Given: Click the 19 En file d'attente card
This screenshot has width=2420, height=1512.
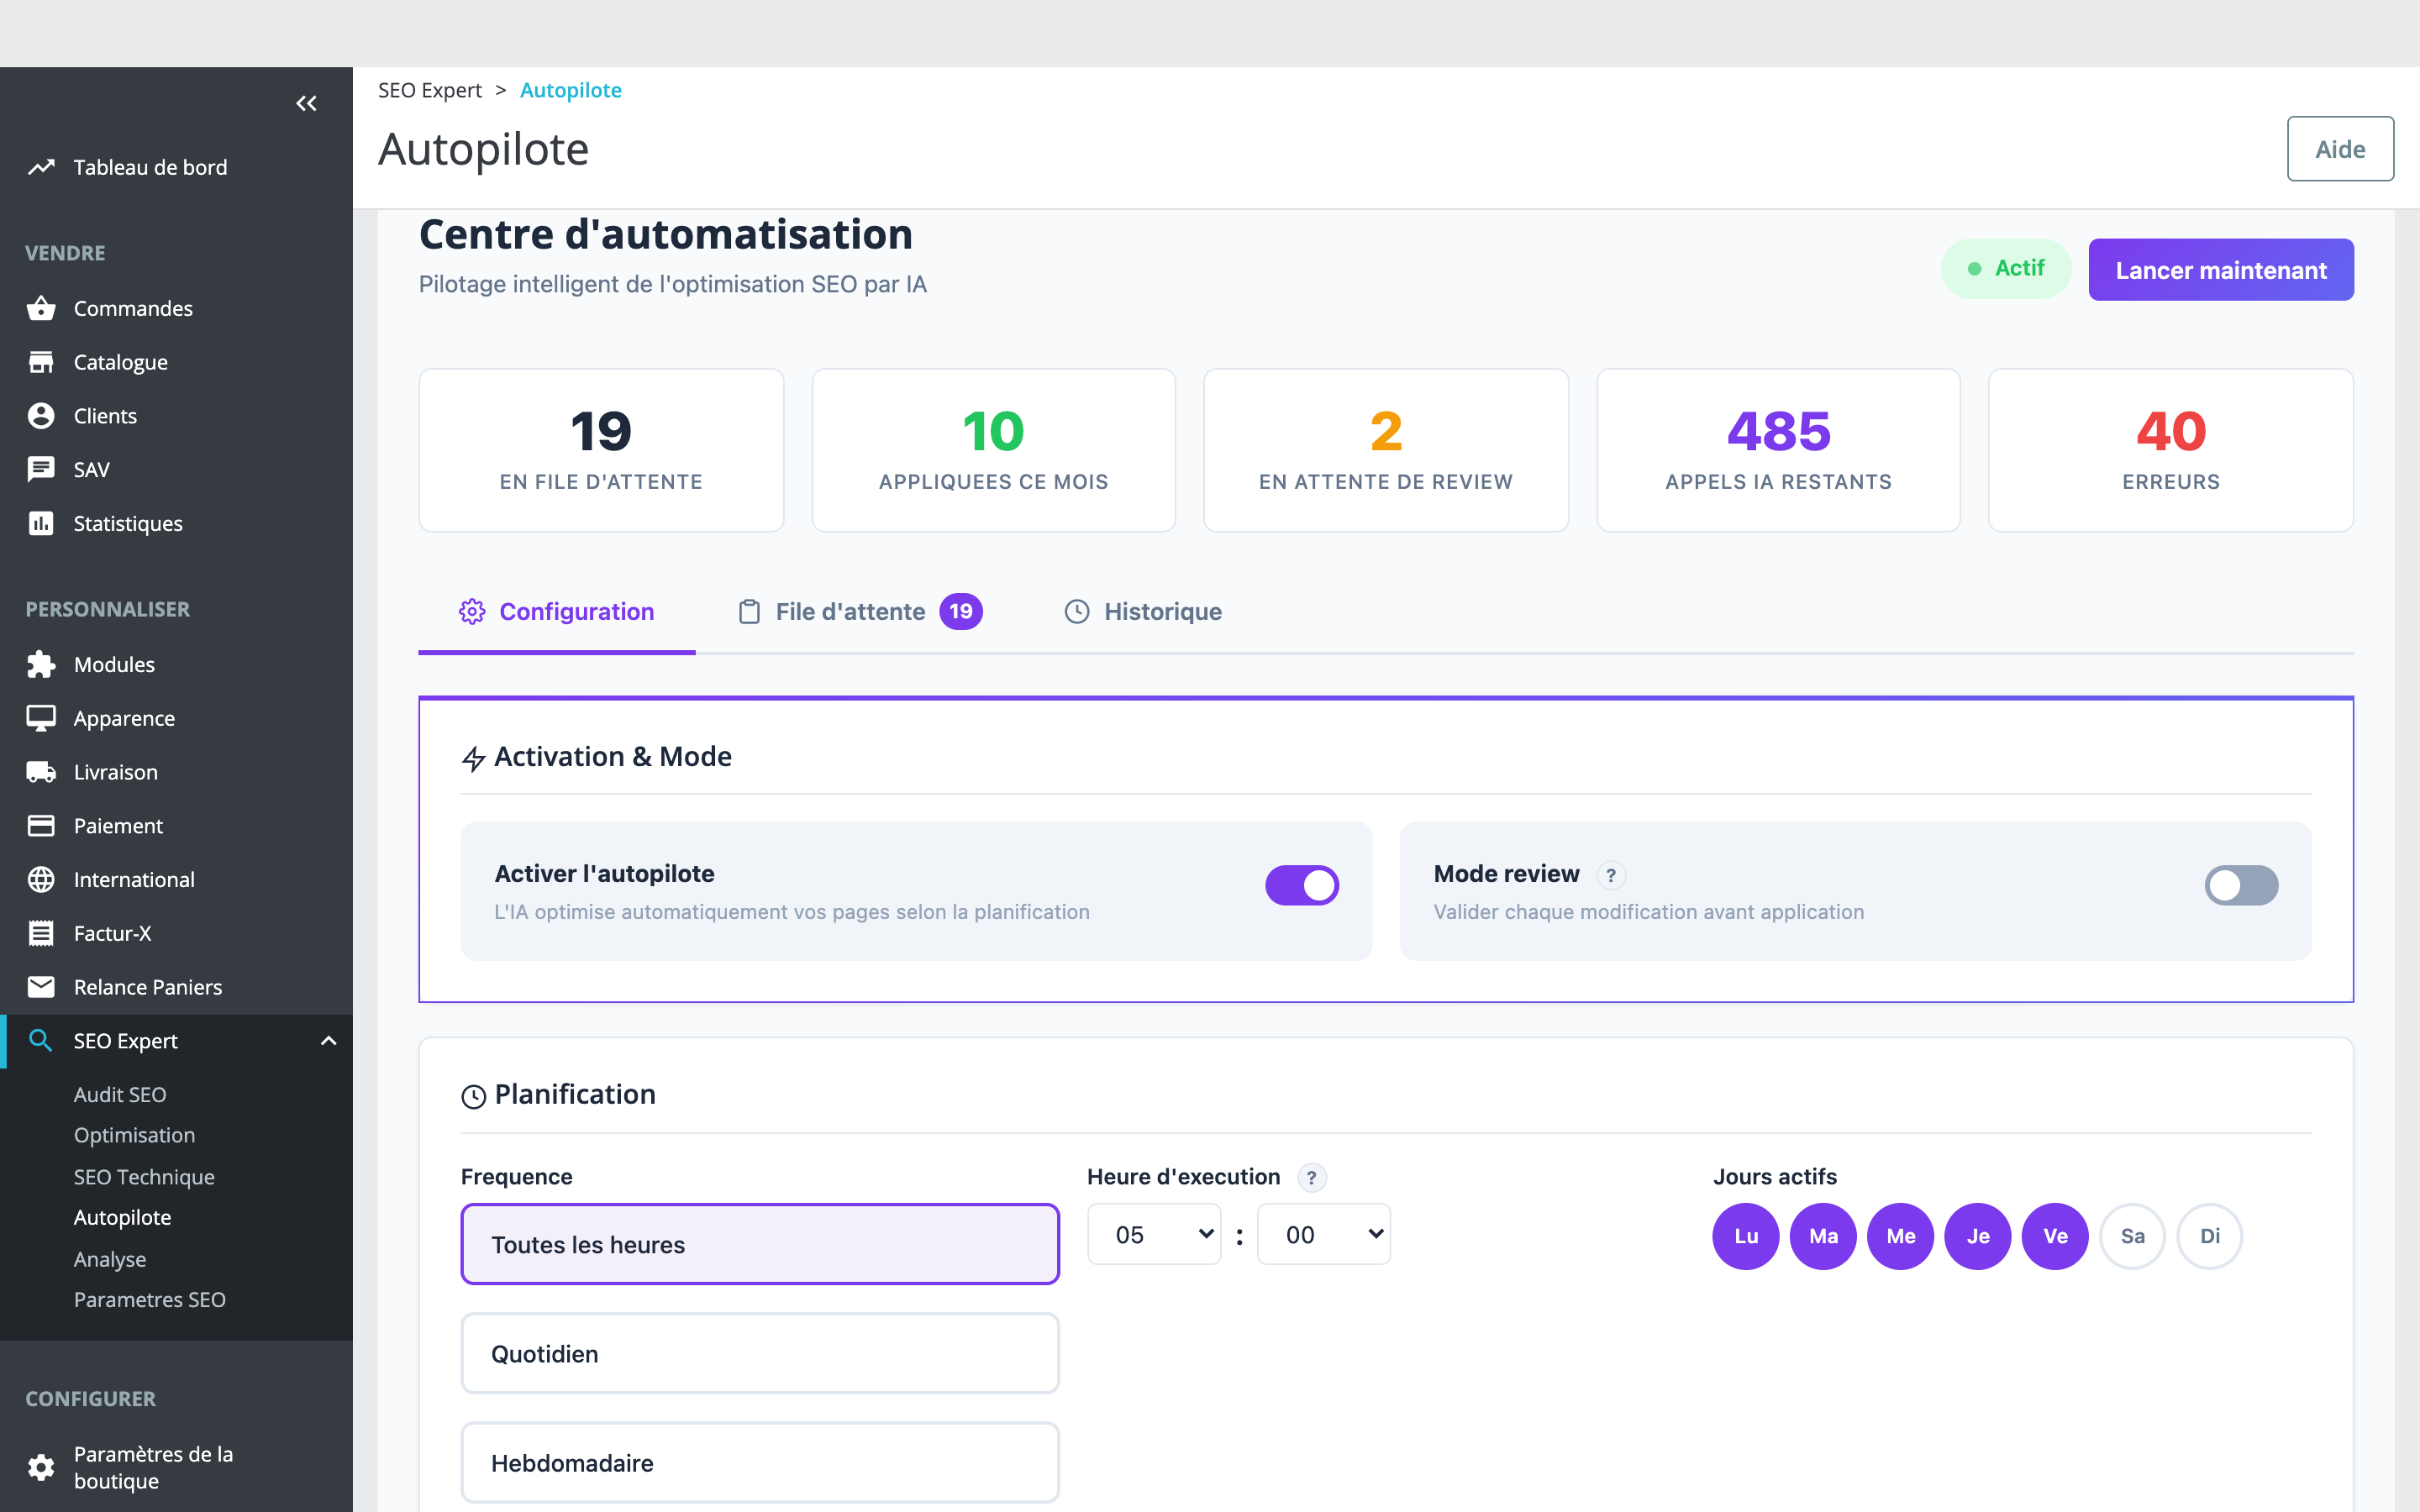Looking at the screenshot, I should (601, 450).
